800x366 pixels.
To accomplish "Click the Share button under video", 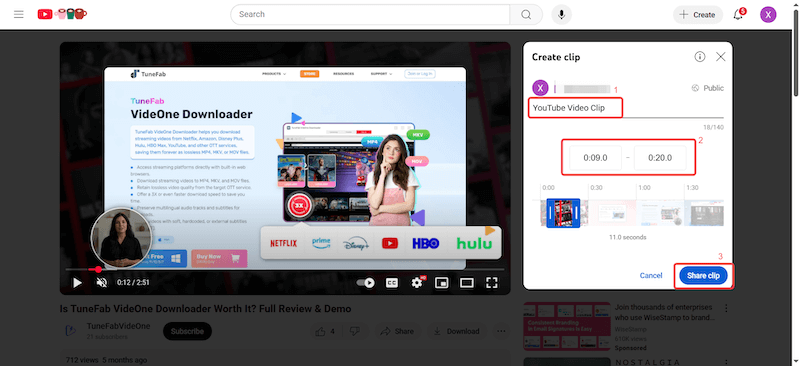I will (x=397, y=331).
